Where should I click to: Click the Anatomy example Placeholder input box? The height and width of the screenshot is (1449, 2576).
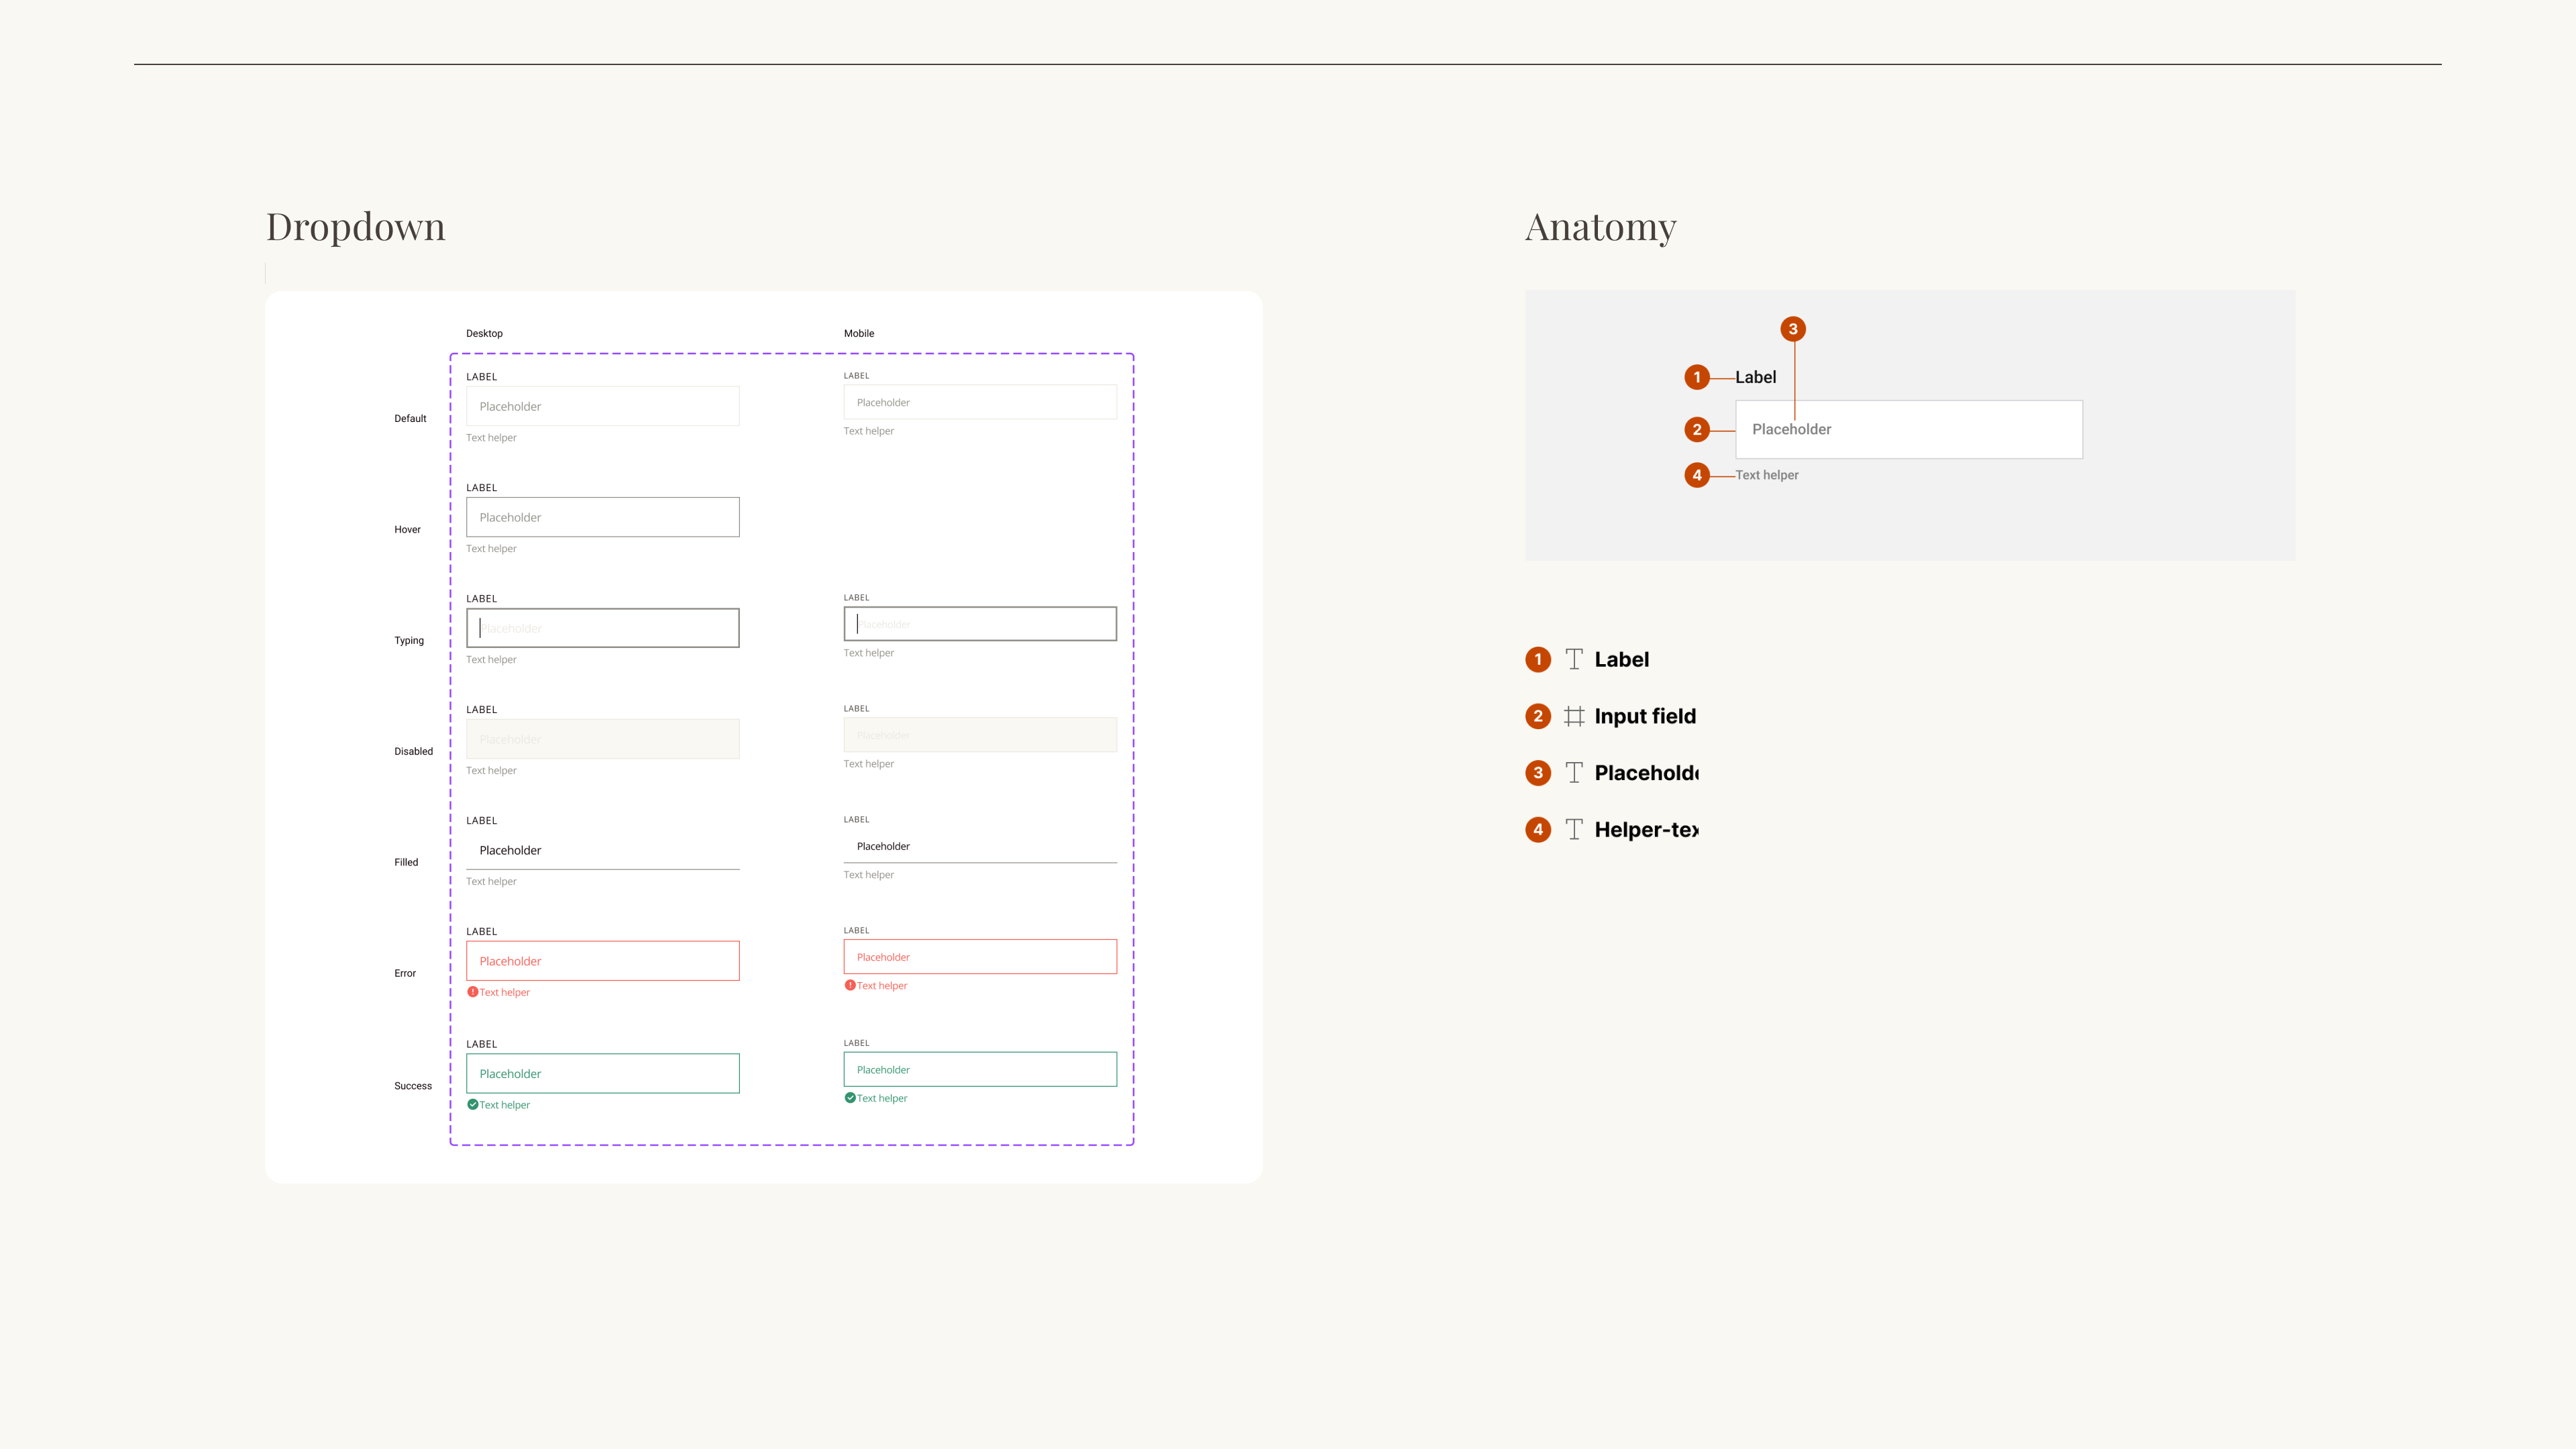click(x=1908, y=430)
